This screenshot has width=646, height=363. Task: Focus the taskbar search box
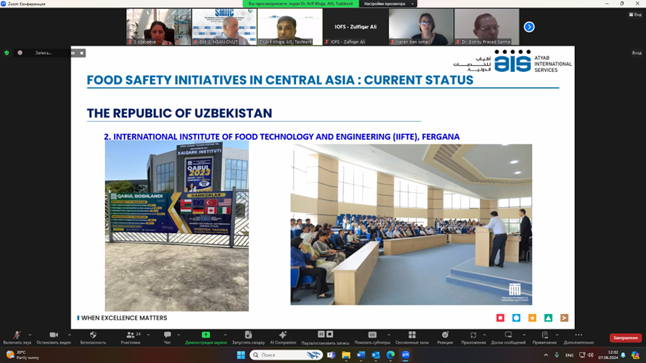[286, 355]
